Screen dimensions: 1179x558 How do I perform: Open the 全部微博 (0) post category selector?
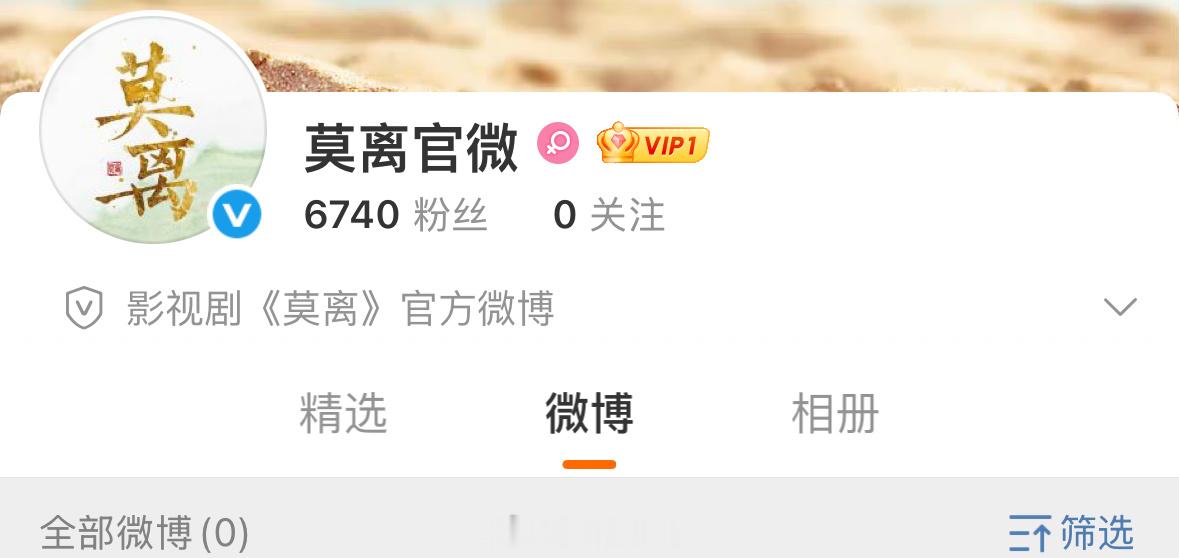point(144,533)
